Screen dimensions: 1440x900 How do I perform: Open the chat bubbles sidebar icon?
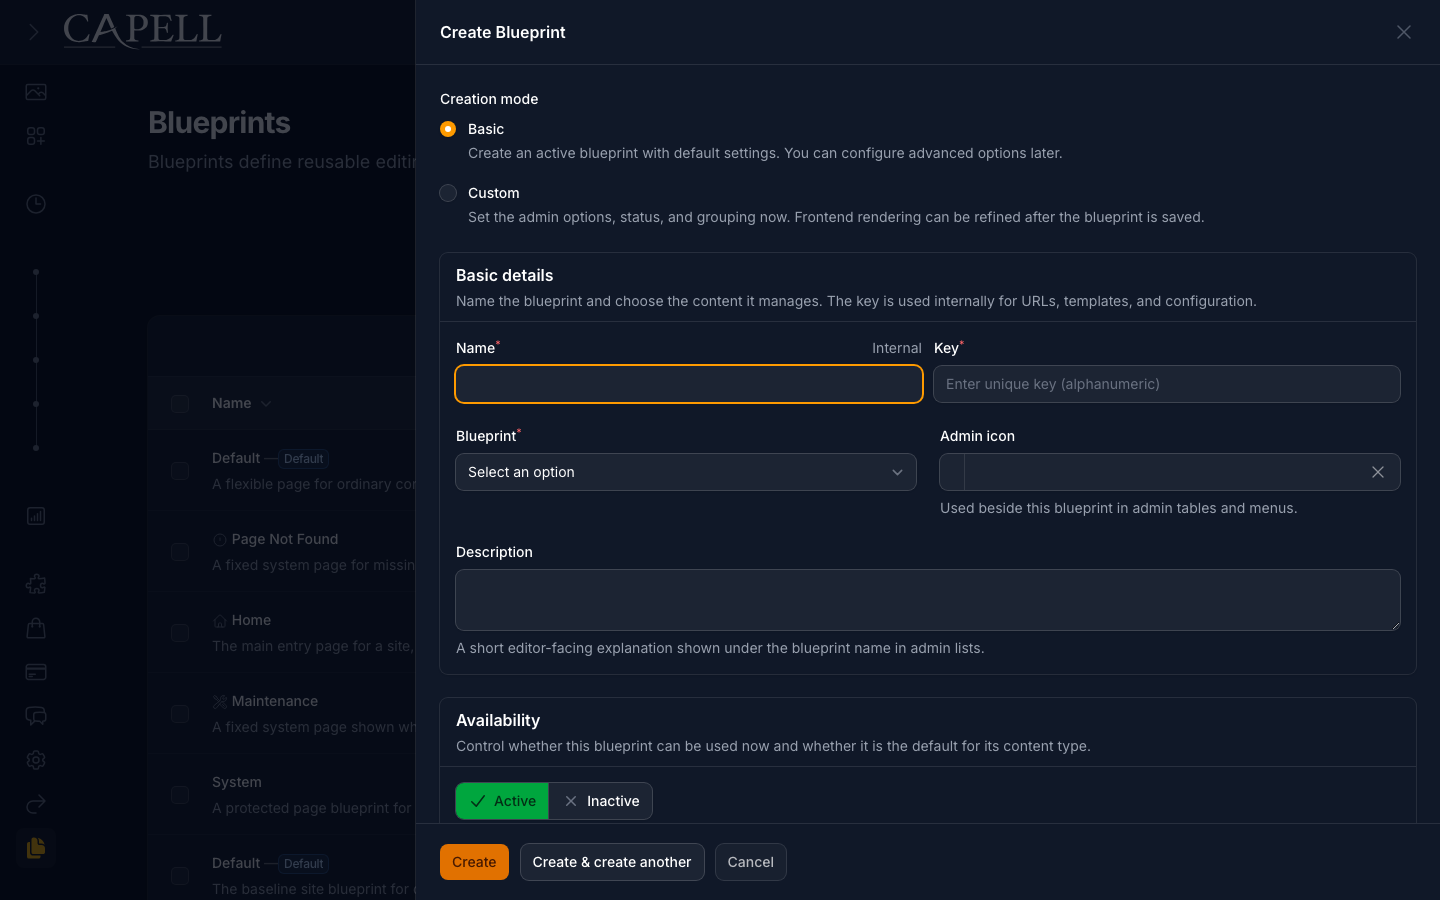36,716
